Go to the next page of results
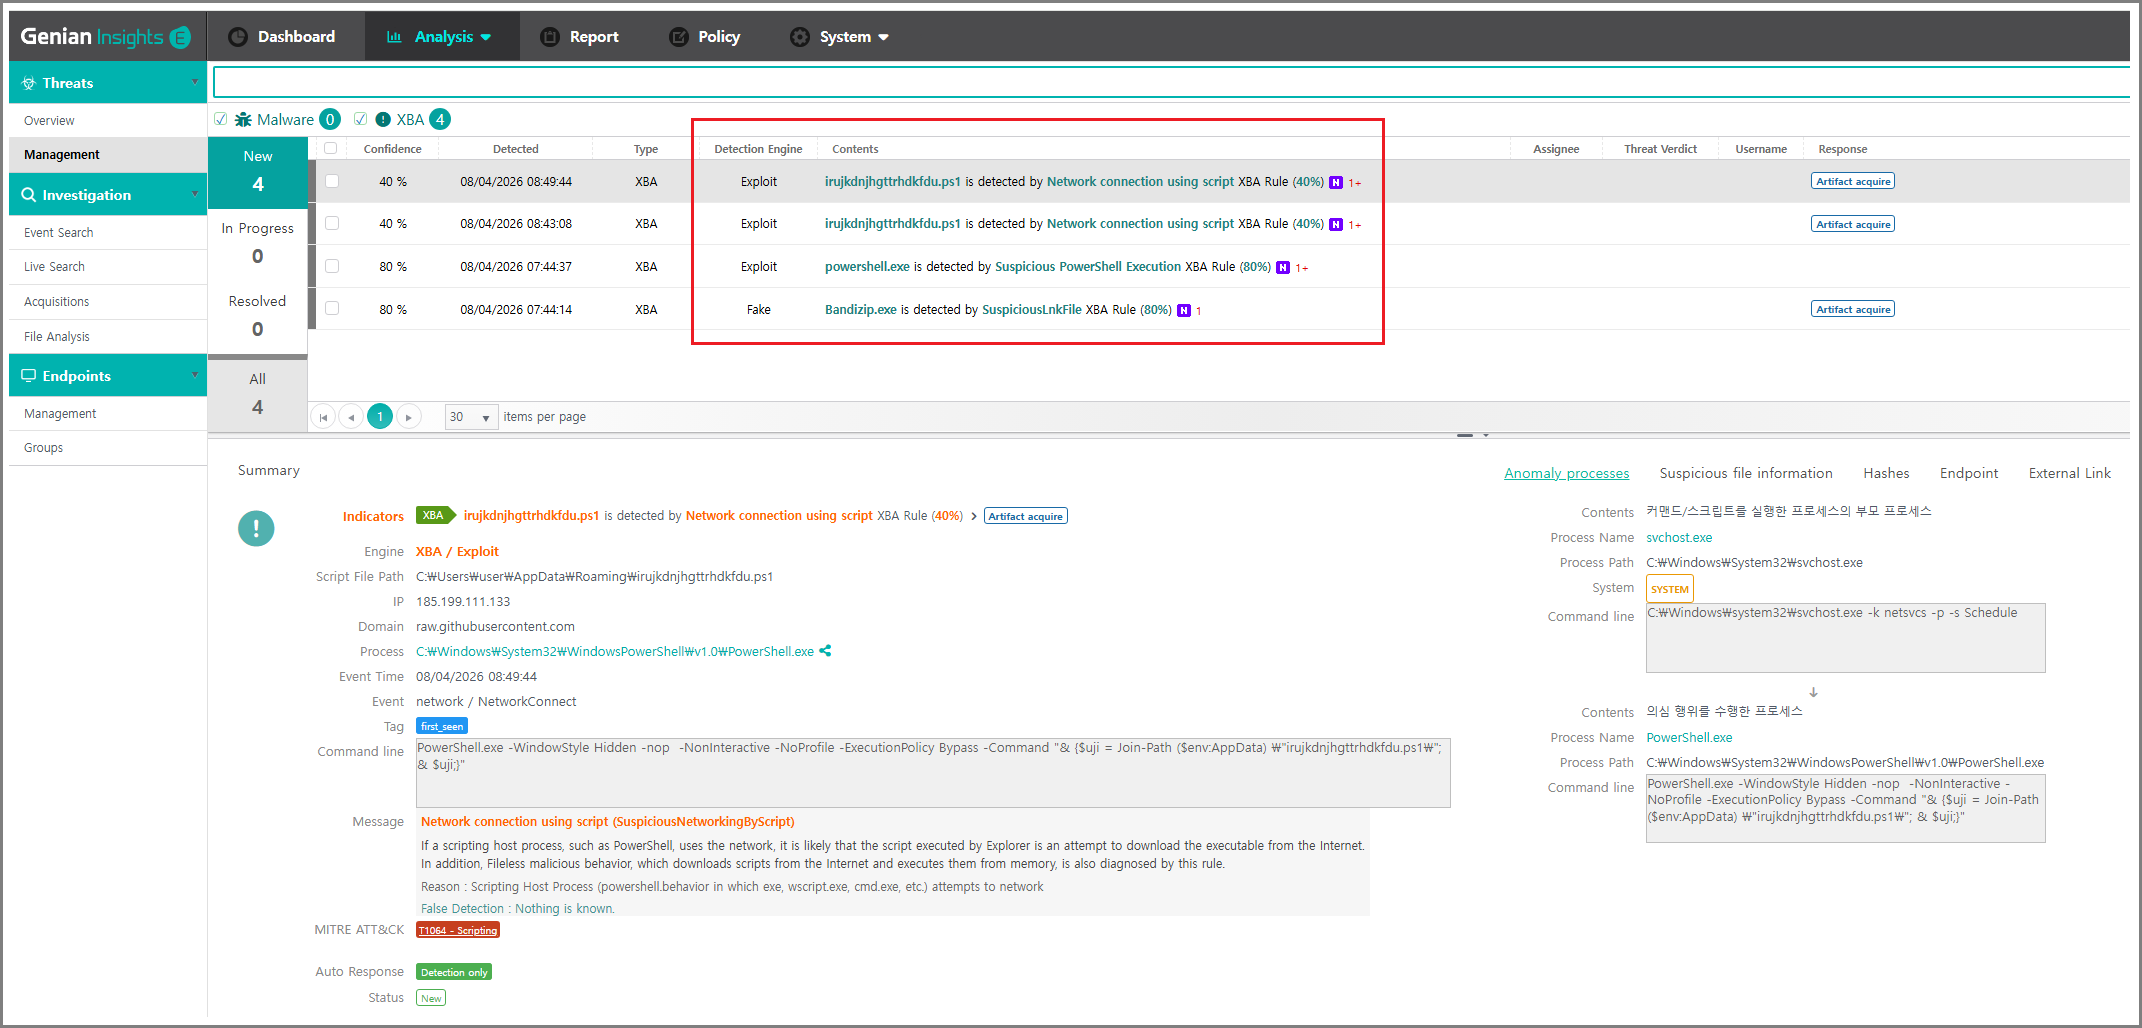Image resolution: width=2142 pixels, height=1028 pixels. click(x=409, y=417)
